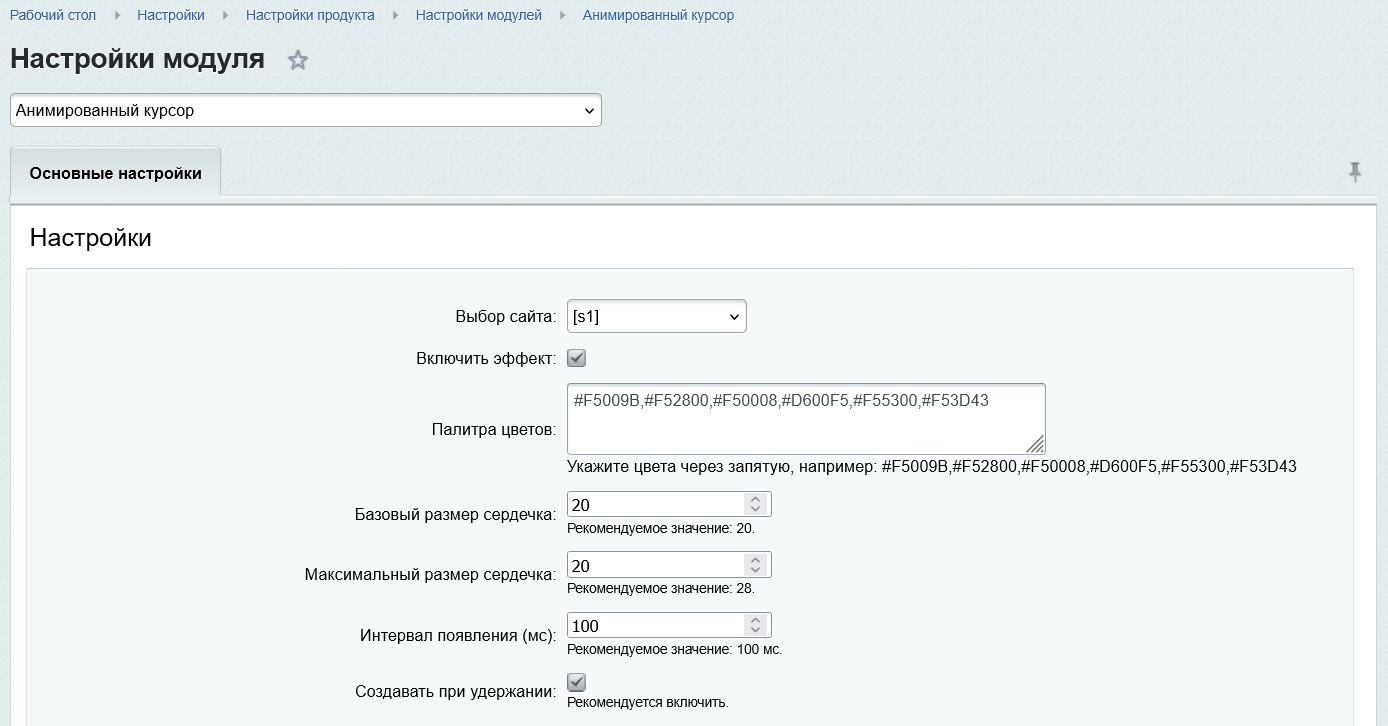This screenshot has height=726, width=1388.
Task: Open 'Настройки продукта' breadcrumb link
Action: click(310, 15)
